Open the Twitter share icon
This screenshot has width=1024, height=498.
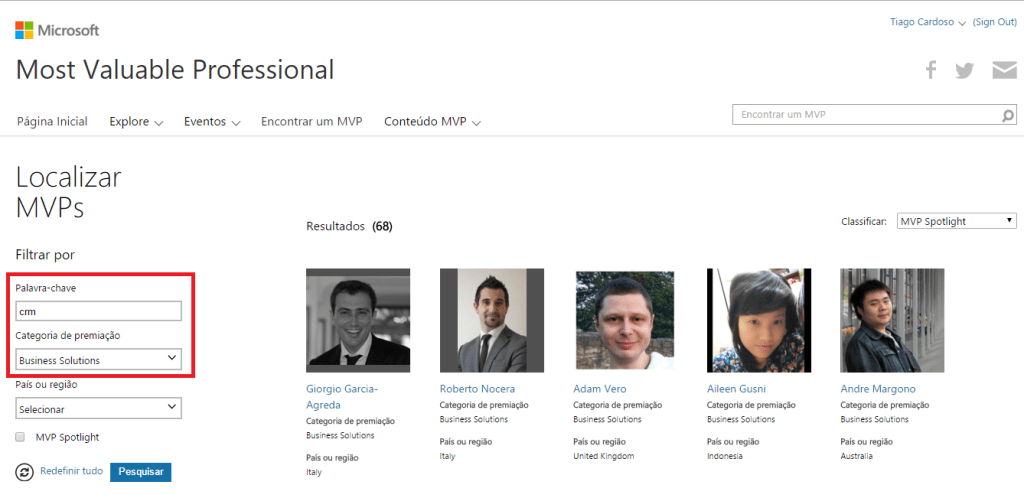point(964,70)
